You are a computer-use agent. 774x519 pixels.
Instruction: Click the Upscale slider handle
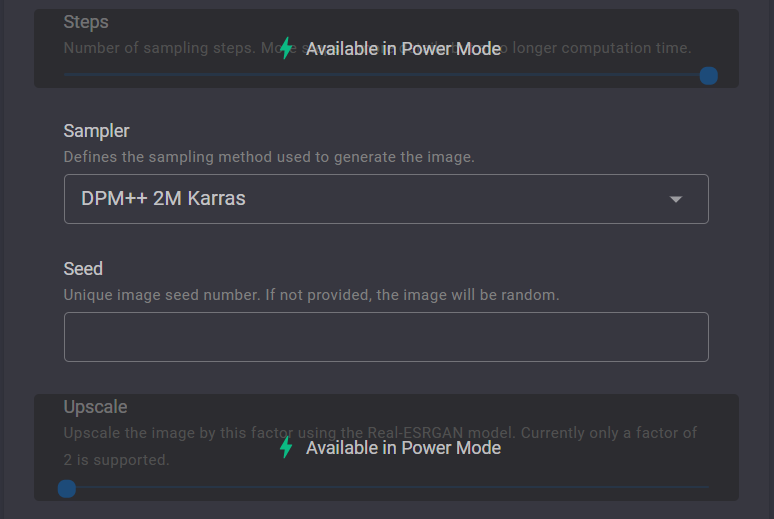[67, 488]
